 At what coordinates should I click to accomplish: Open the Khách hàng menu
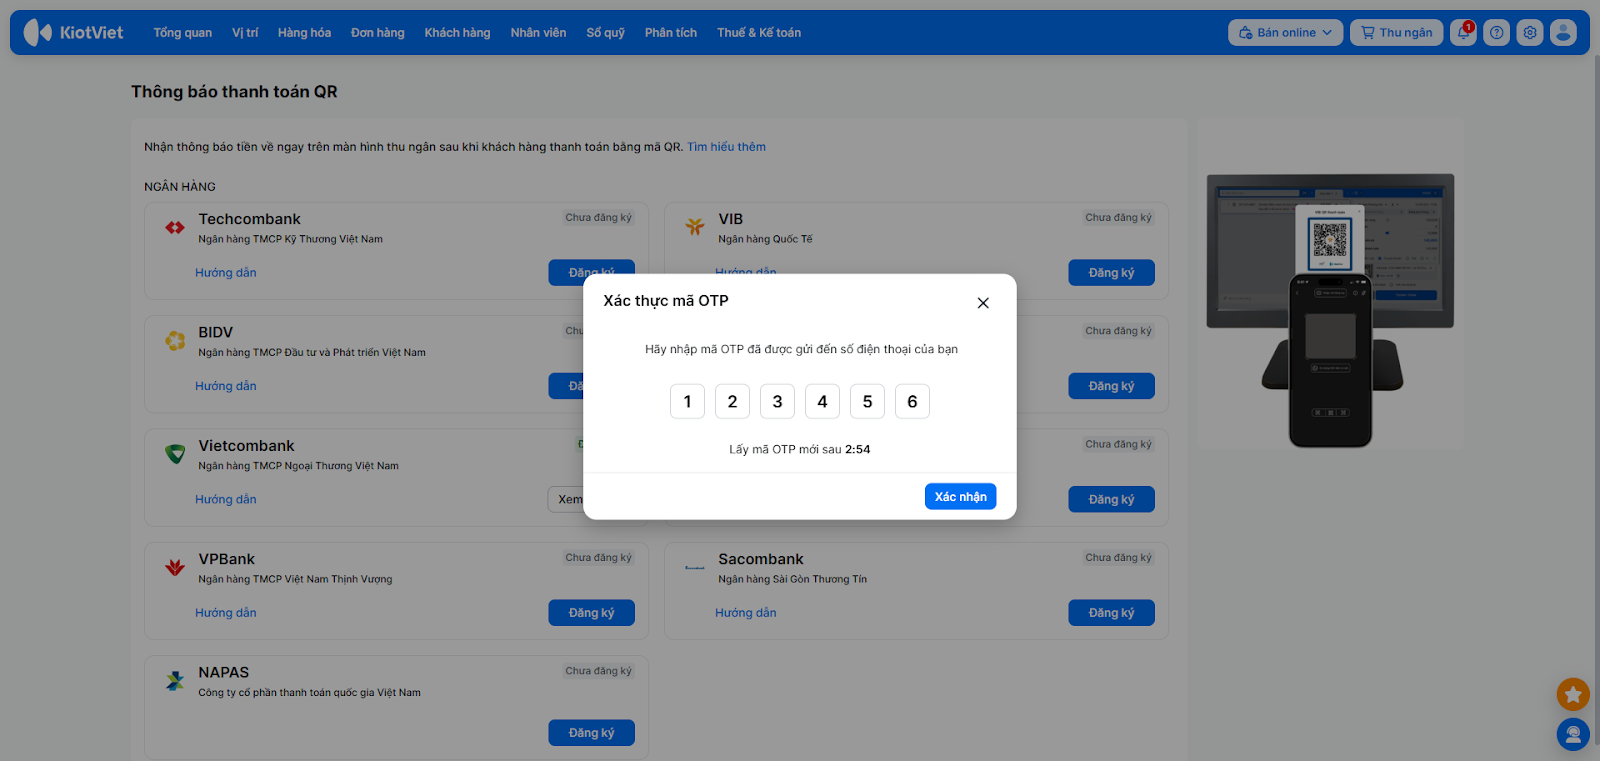[457, 33]
